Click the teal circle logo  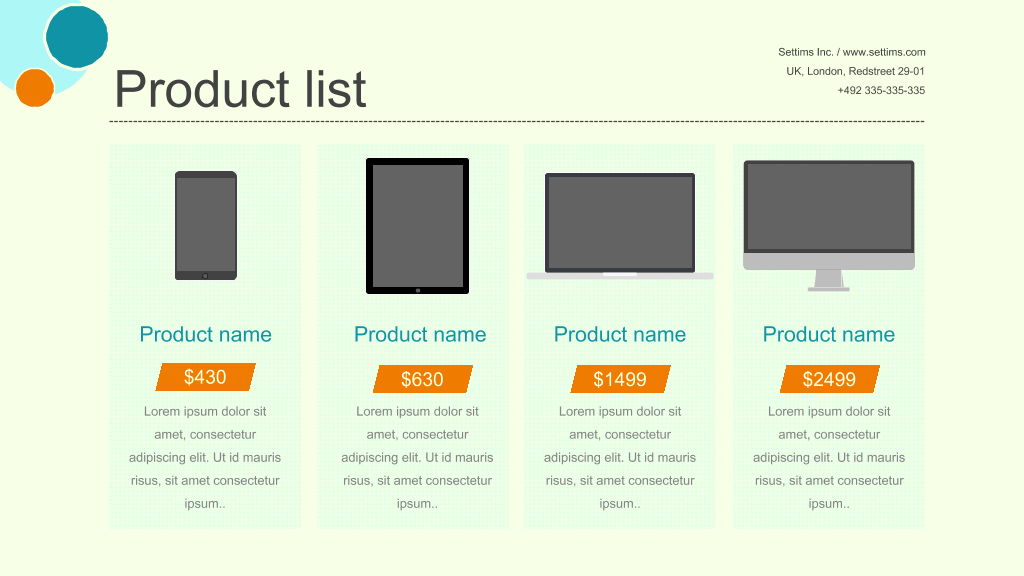click(x=77, y=37)
